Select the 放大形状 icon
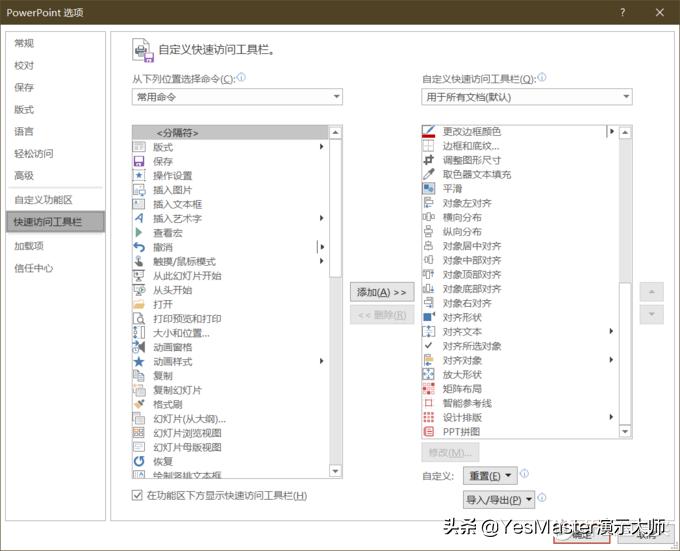 click(x=428, y=374)
